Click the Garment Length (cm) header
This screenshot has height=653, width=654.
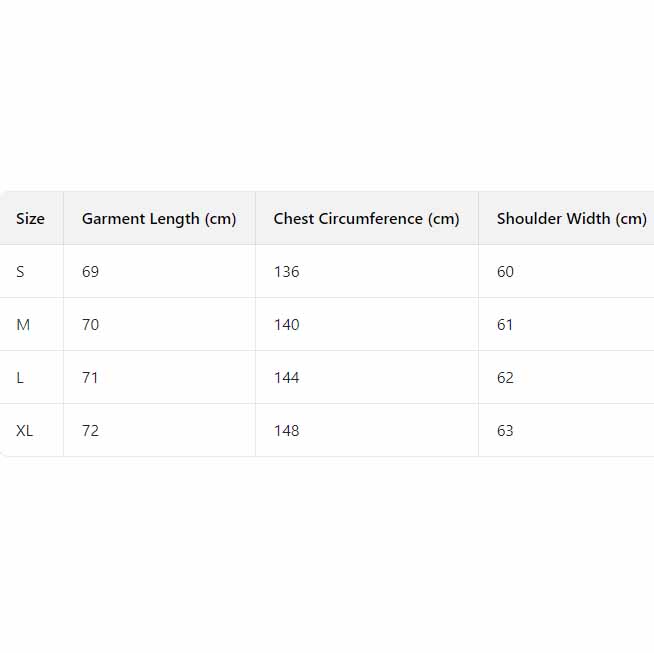(x=159, y=219)
